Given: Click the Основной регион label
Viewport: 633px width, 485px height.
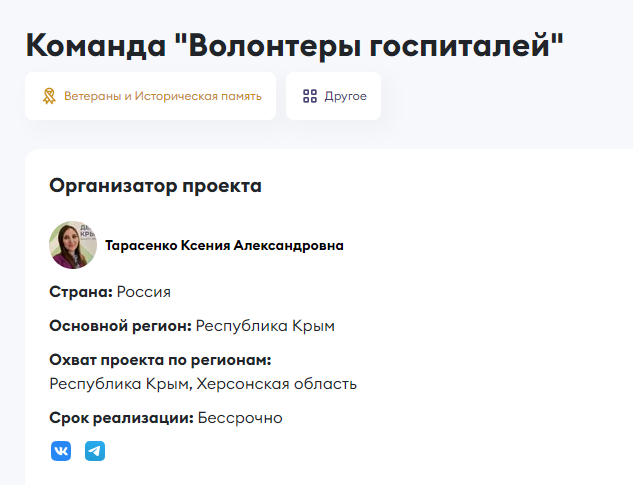Looking at the screenshot, I should click(120, 325).
